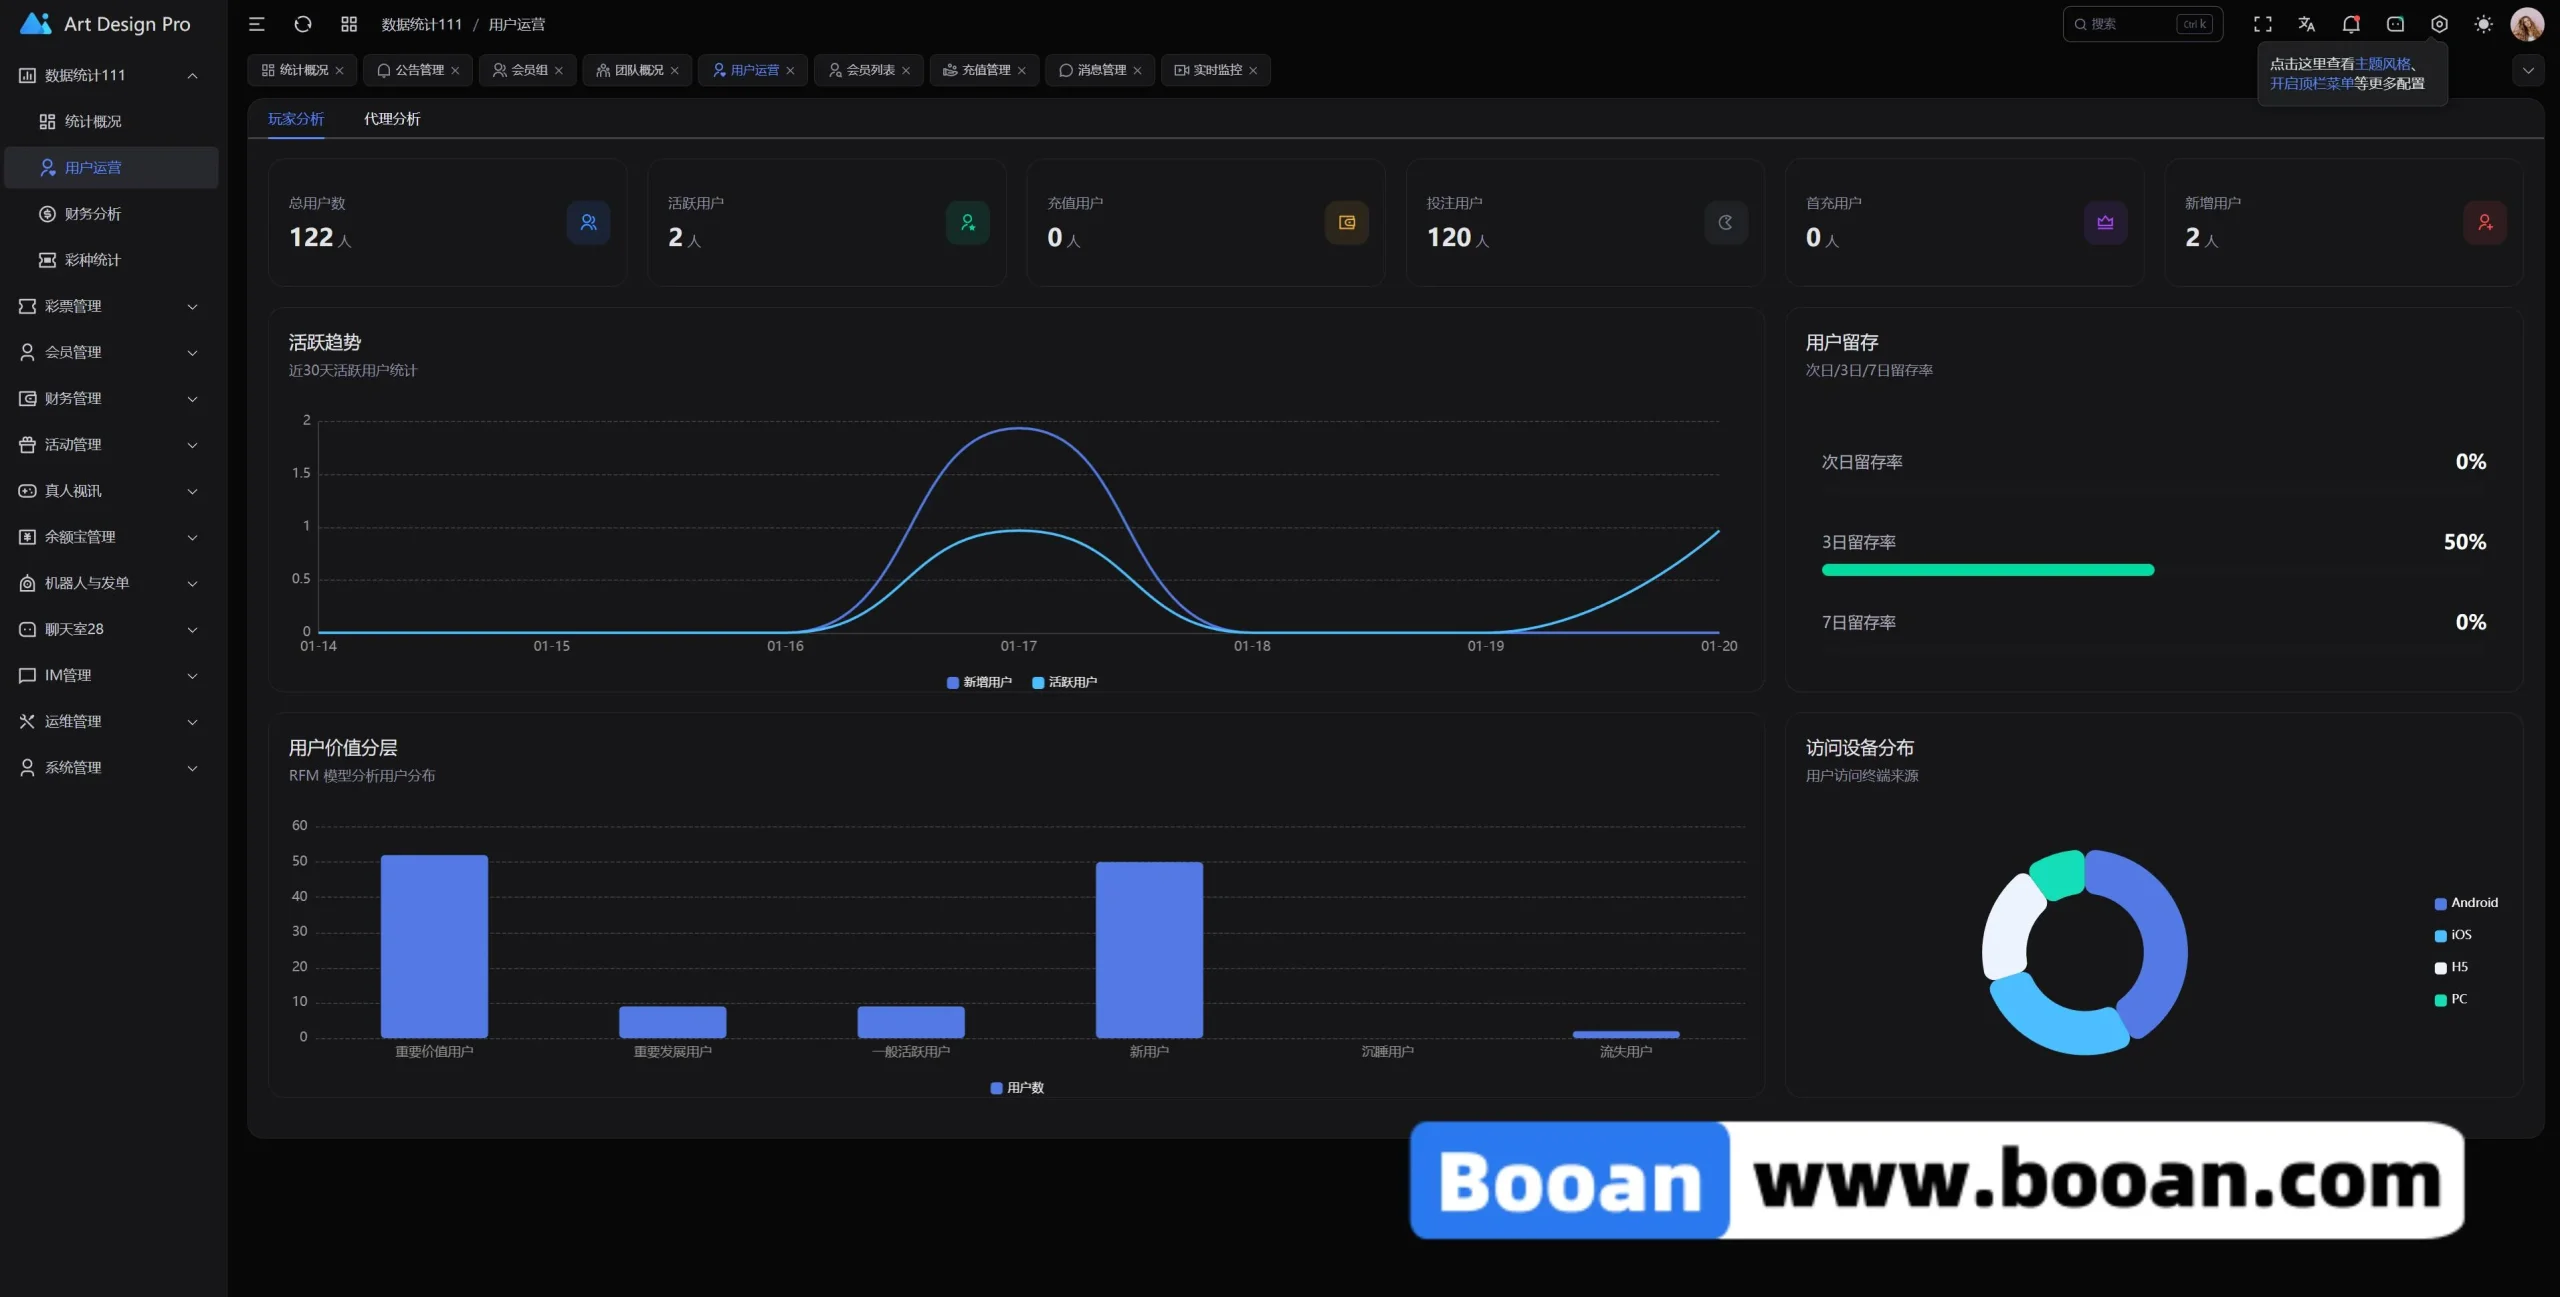
Task: Toggle light/dark theme sun icon
Action: coord(2483,24)
